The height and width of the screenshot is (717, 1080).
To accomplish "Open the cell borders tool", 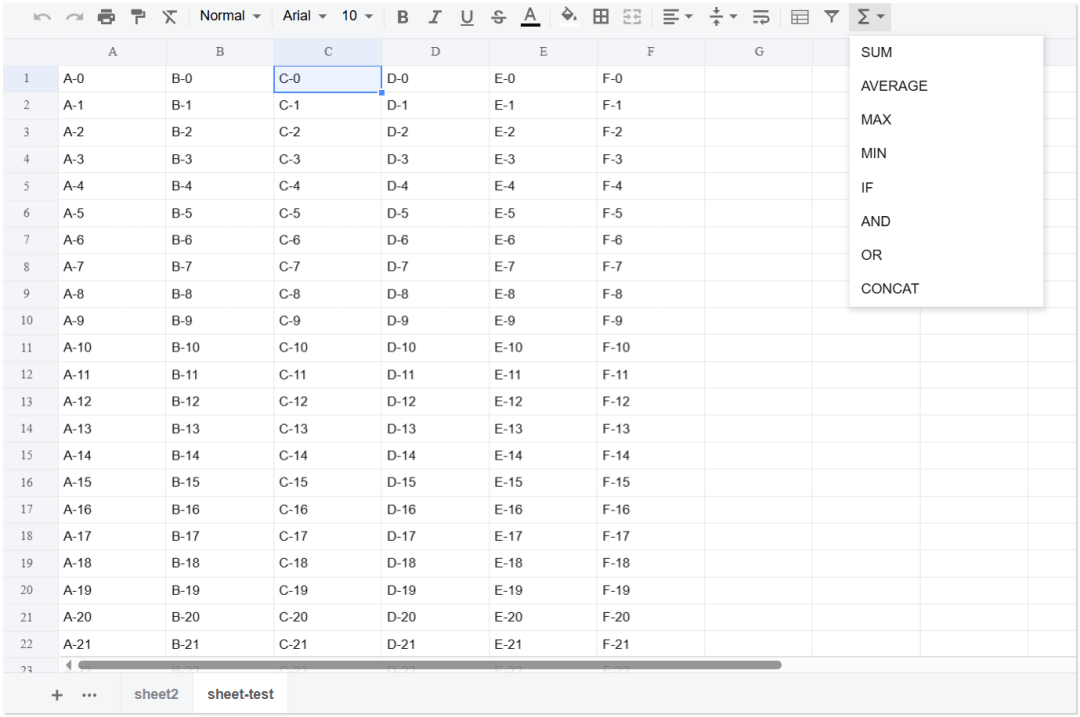I will pyautogui.click(x=601, y=17).
